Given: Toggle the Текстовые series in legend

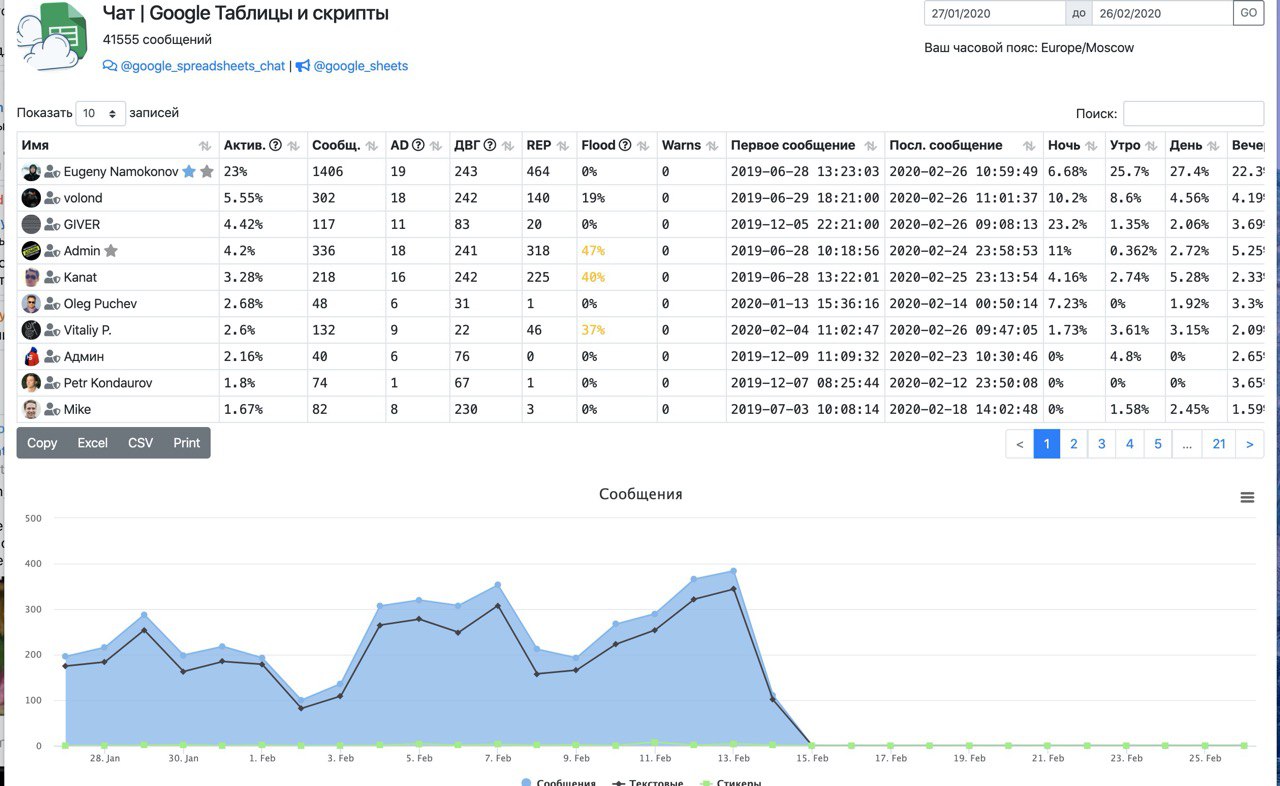Looking at the screenshot, I should [647, 782].
